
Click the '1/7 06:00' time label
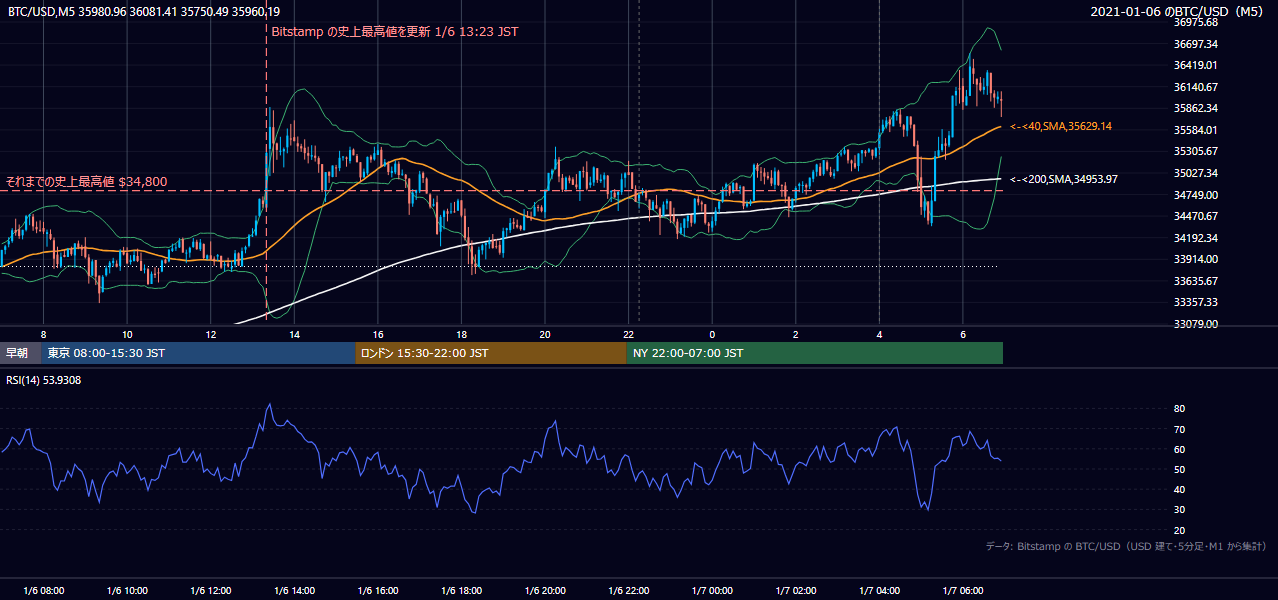click(x=963, y=591)
